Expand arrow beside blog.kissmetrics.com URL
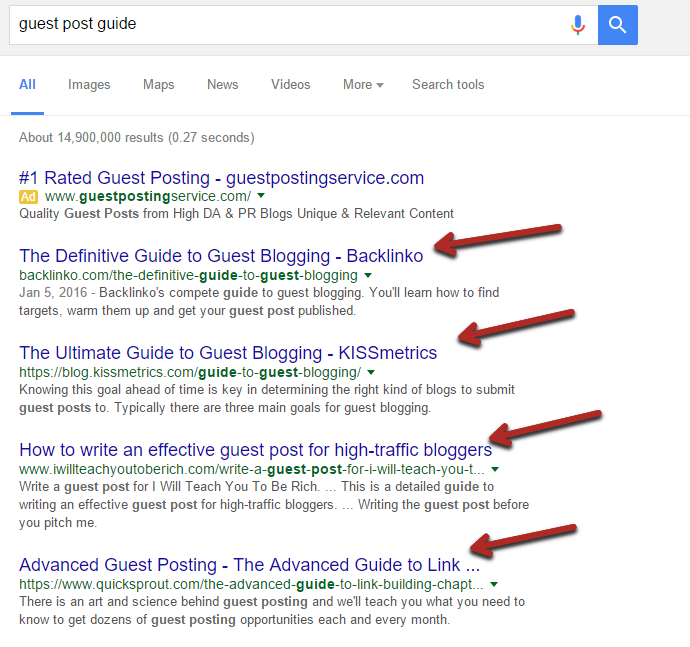Screen dimensions: 690x647 click(371, 372)
